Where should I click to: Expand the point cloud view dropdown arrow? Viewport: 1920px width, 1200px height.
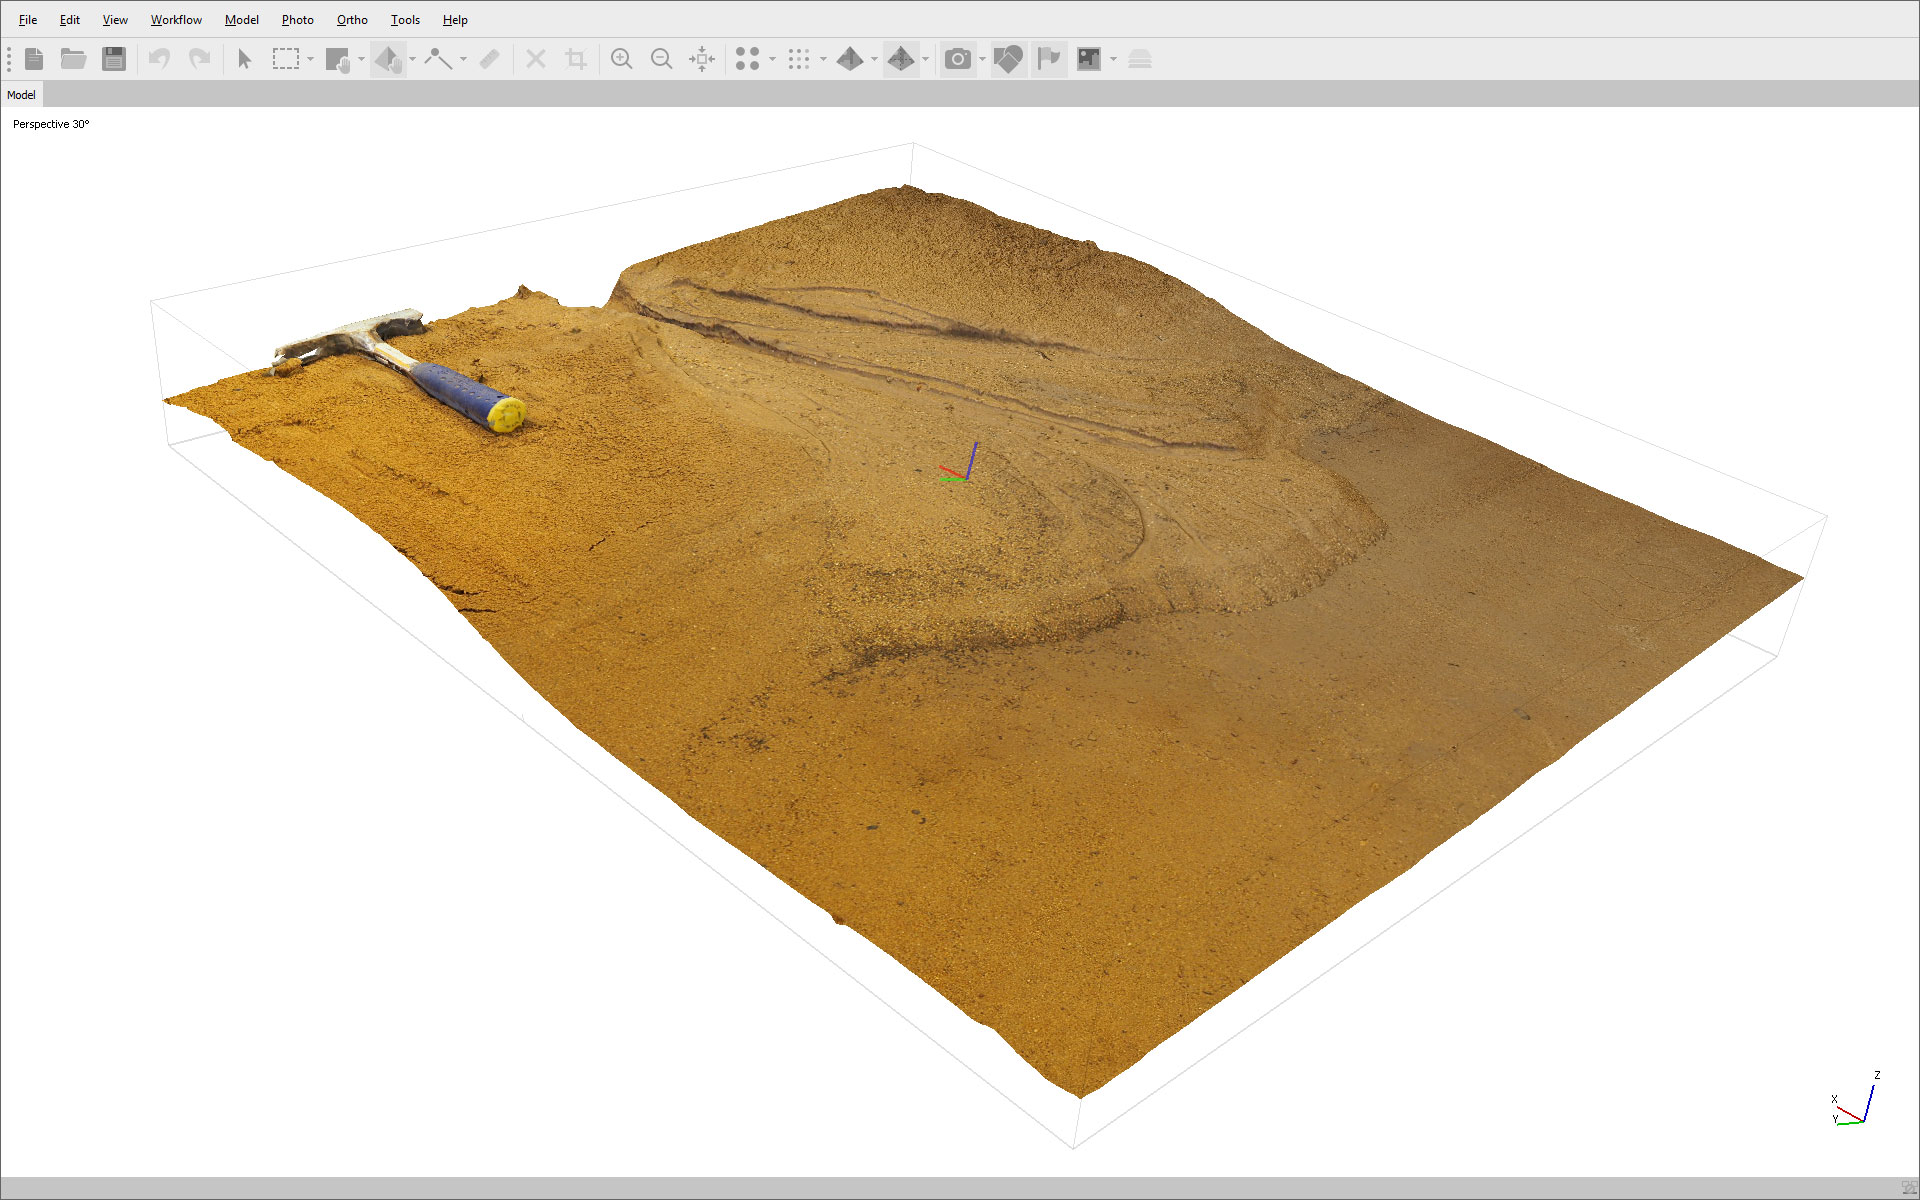(x=772, y=59)
